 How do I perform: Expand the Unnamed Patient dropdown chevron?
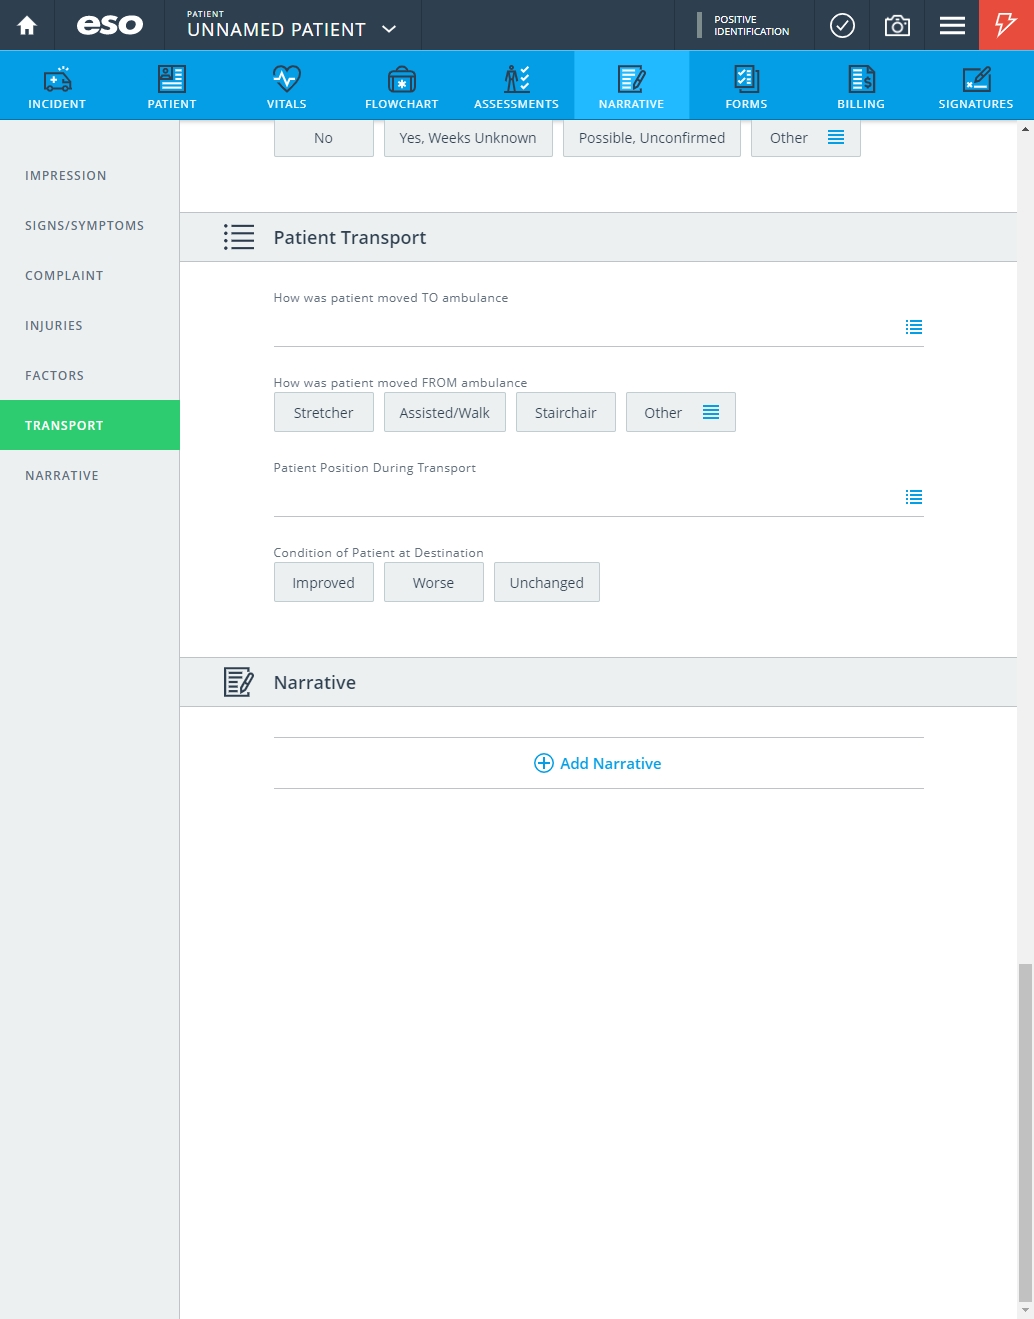[390, 29]
